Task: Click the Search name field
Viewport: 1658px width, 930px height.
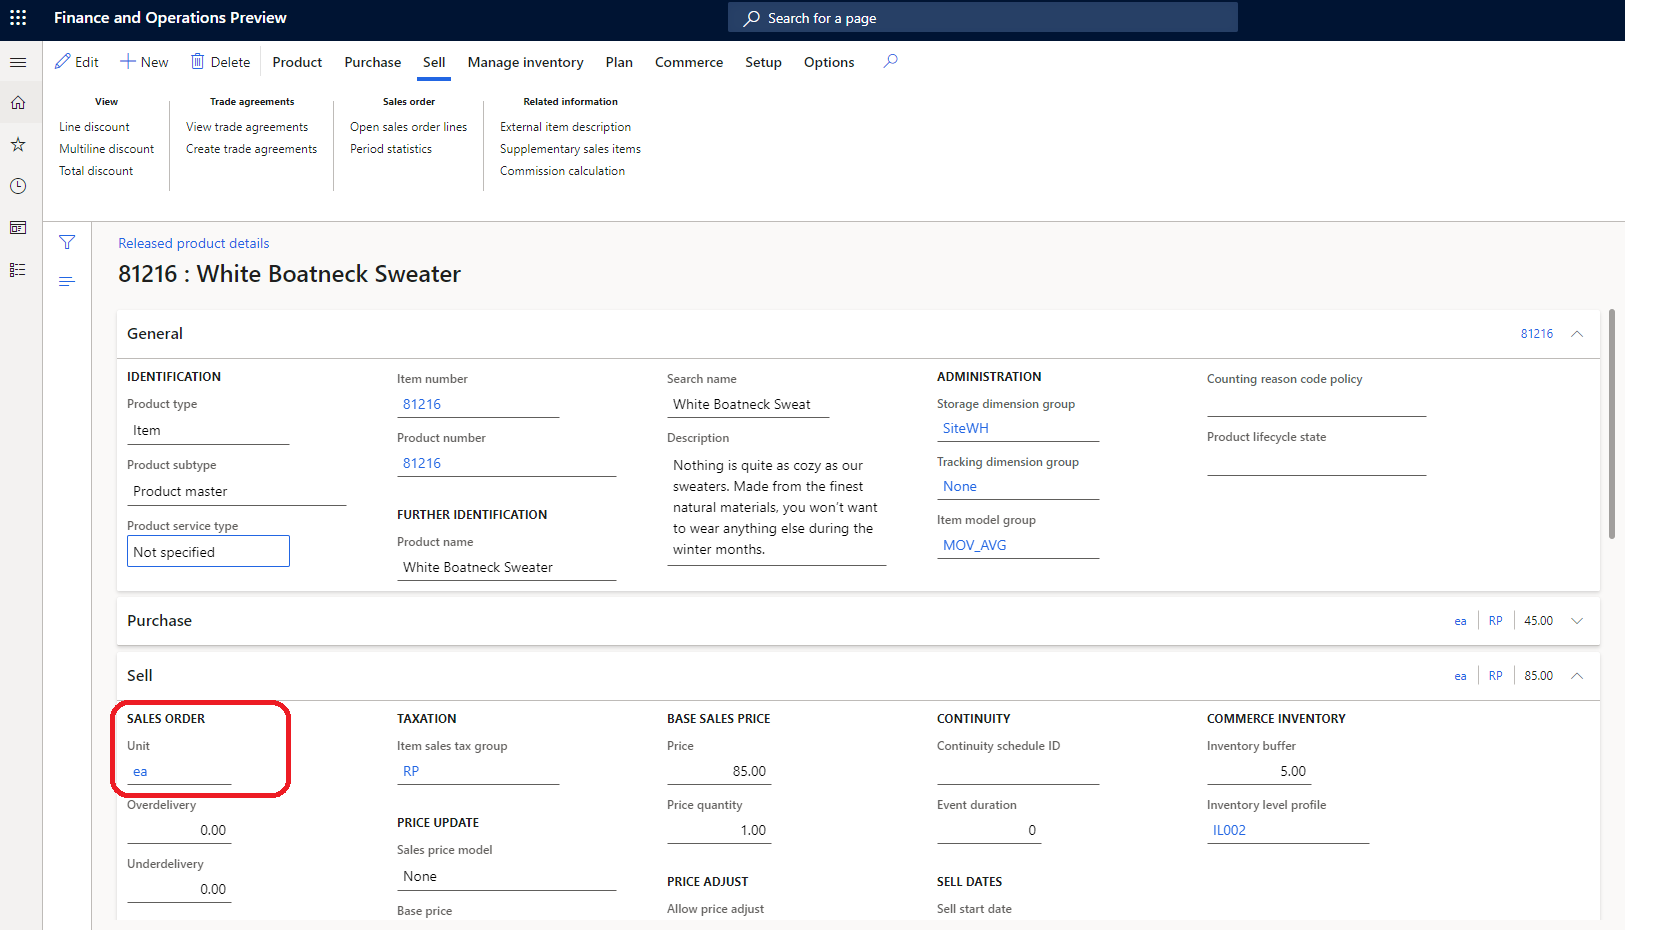Action: point(748,404)
